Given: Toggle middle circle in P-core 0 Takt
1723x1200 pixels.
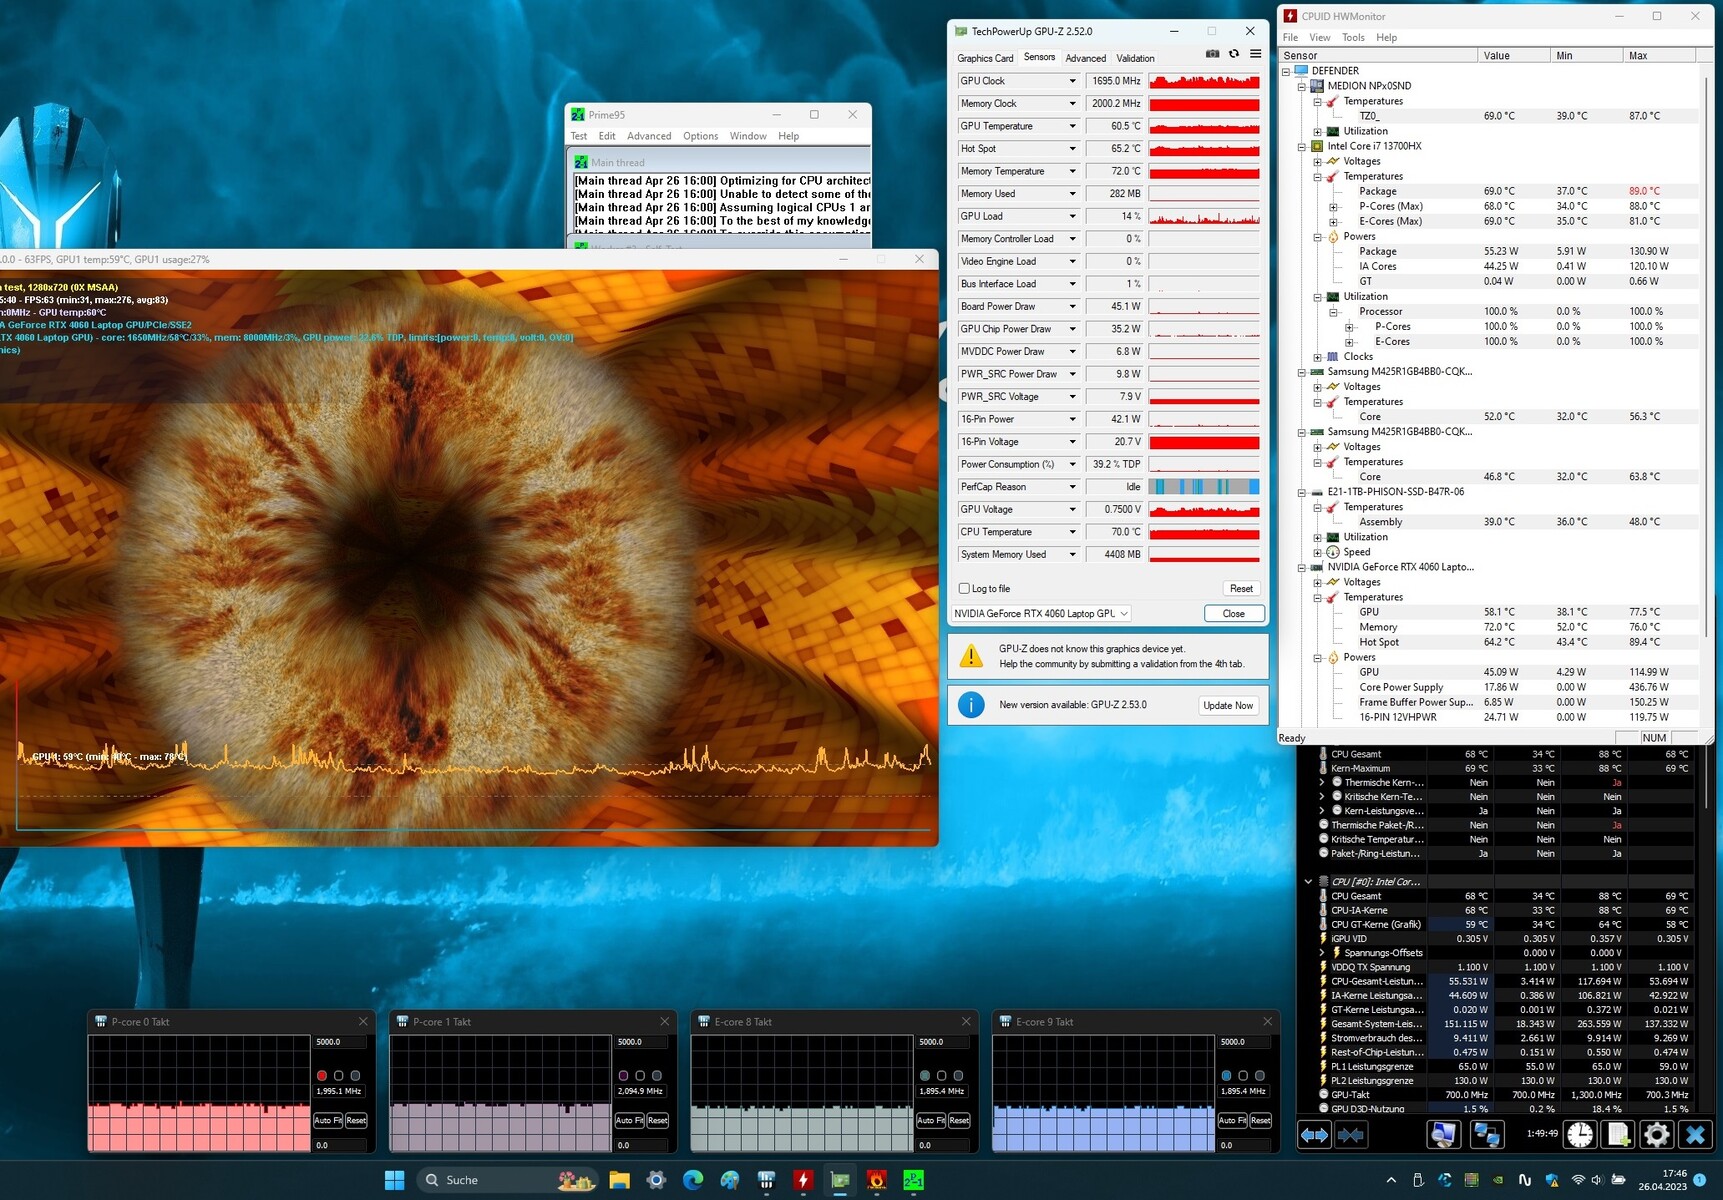Looking at the screenshot, I should point(339,1075).
